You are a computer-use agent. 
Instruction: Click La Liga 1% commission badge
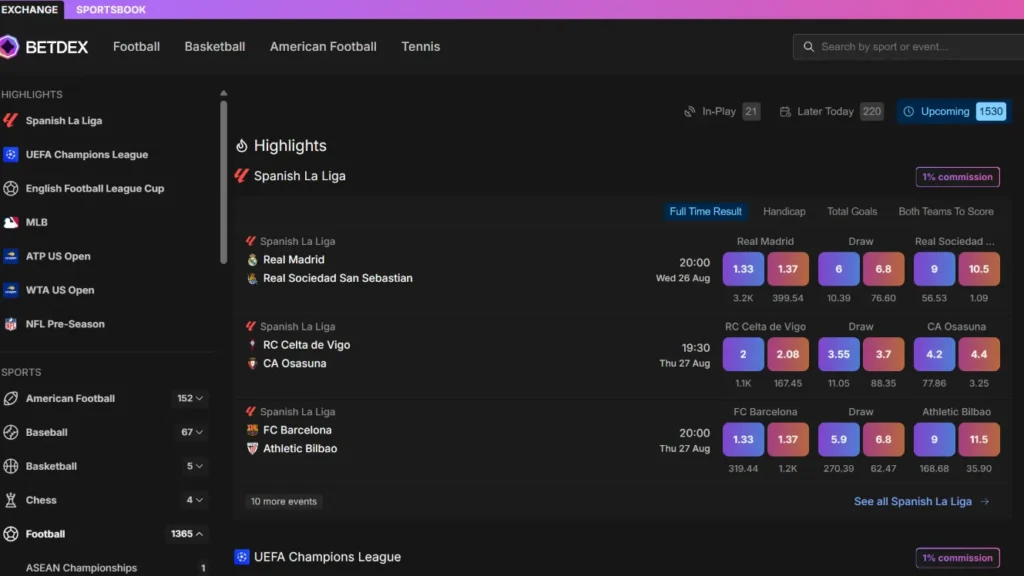pyautogui.click(x=957, y=177)
